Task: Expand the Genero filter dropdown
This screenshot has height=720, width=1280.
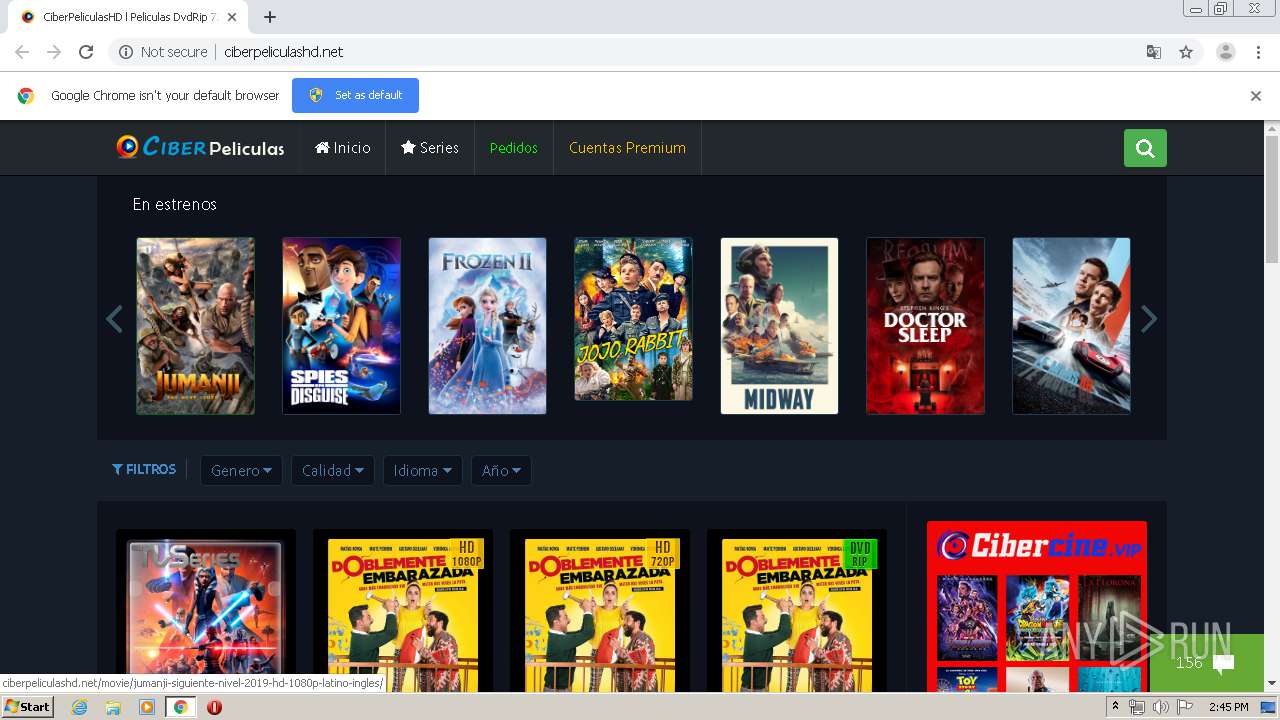Action: pyautogui.click(x=241, y=470)
